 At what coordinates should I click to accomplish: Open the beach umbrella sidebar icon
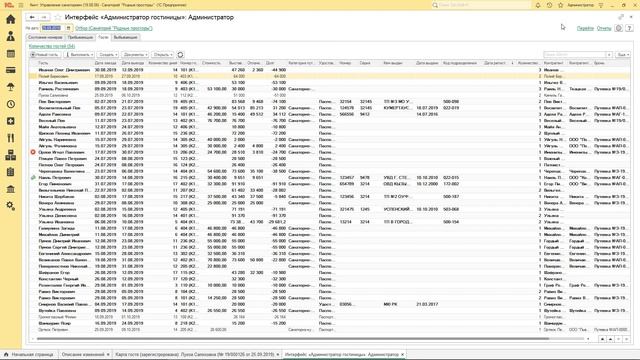point(11,87)
